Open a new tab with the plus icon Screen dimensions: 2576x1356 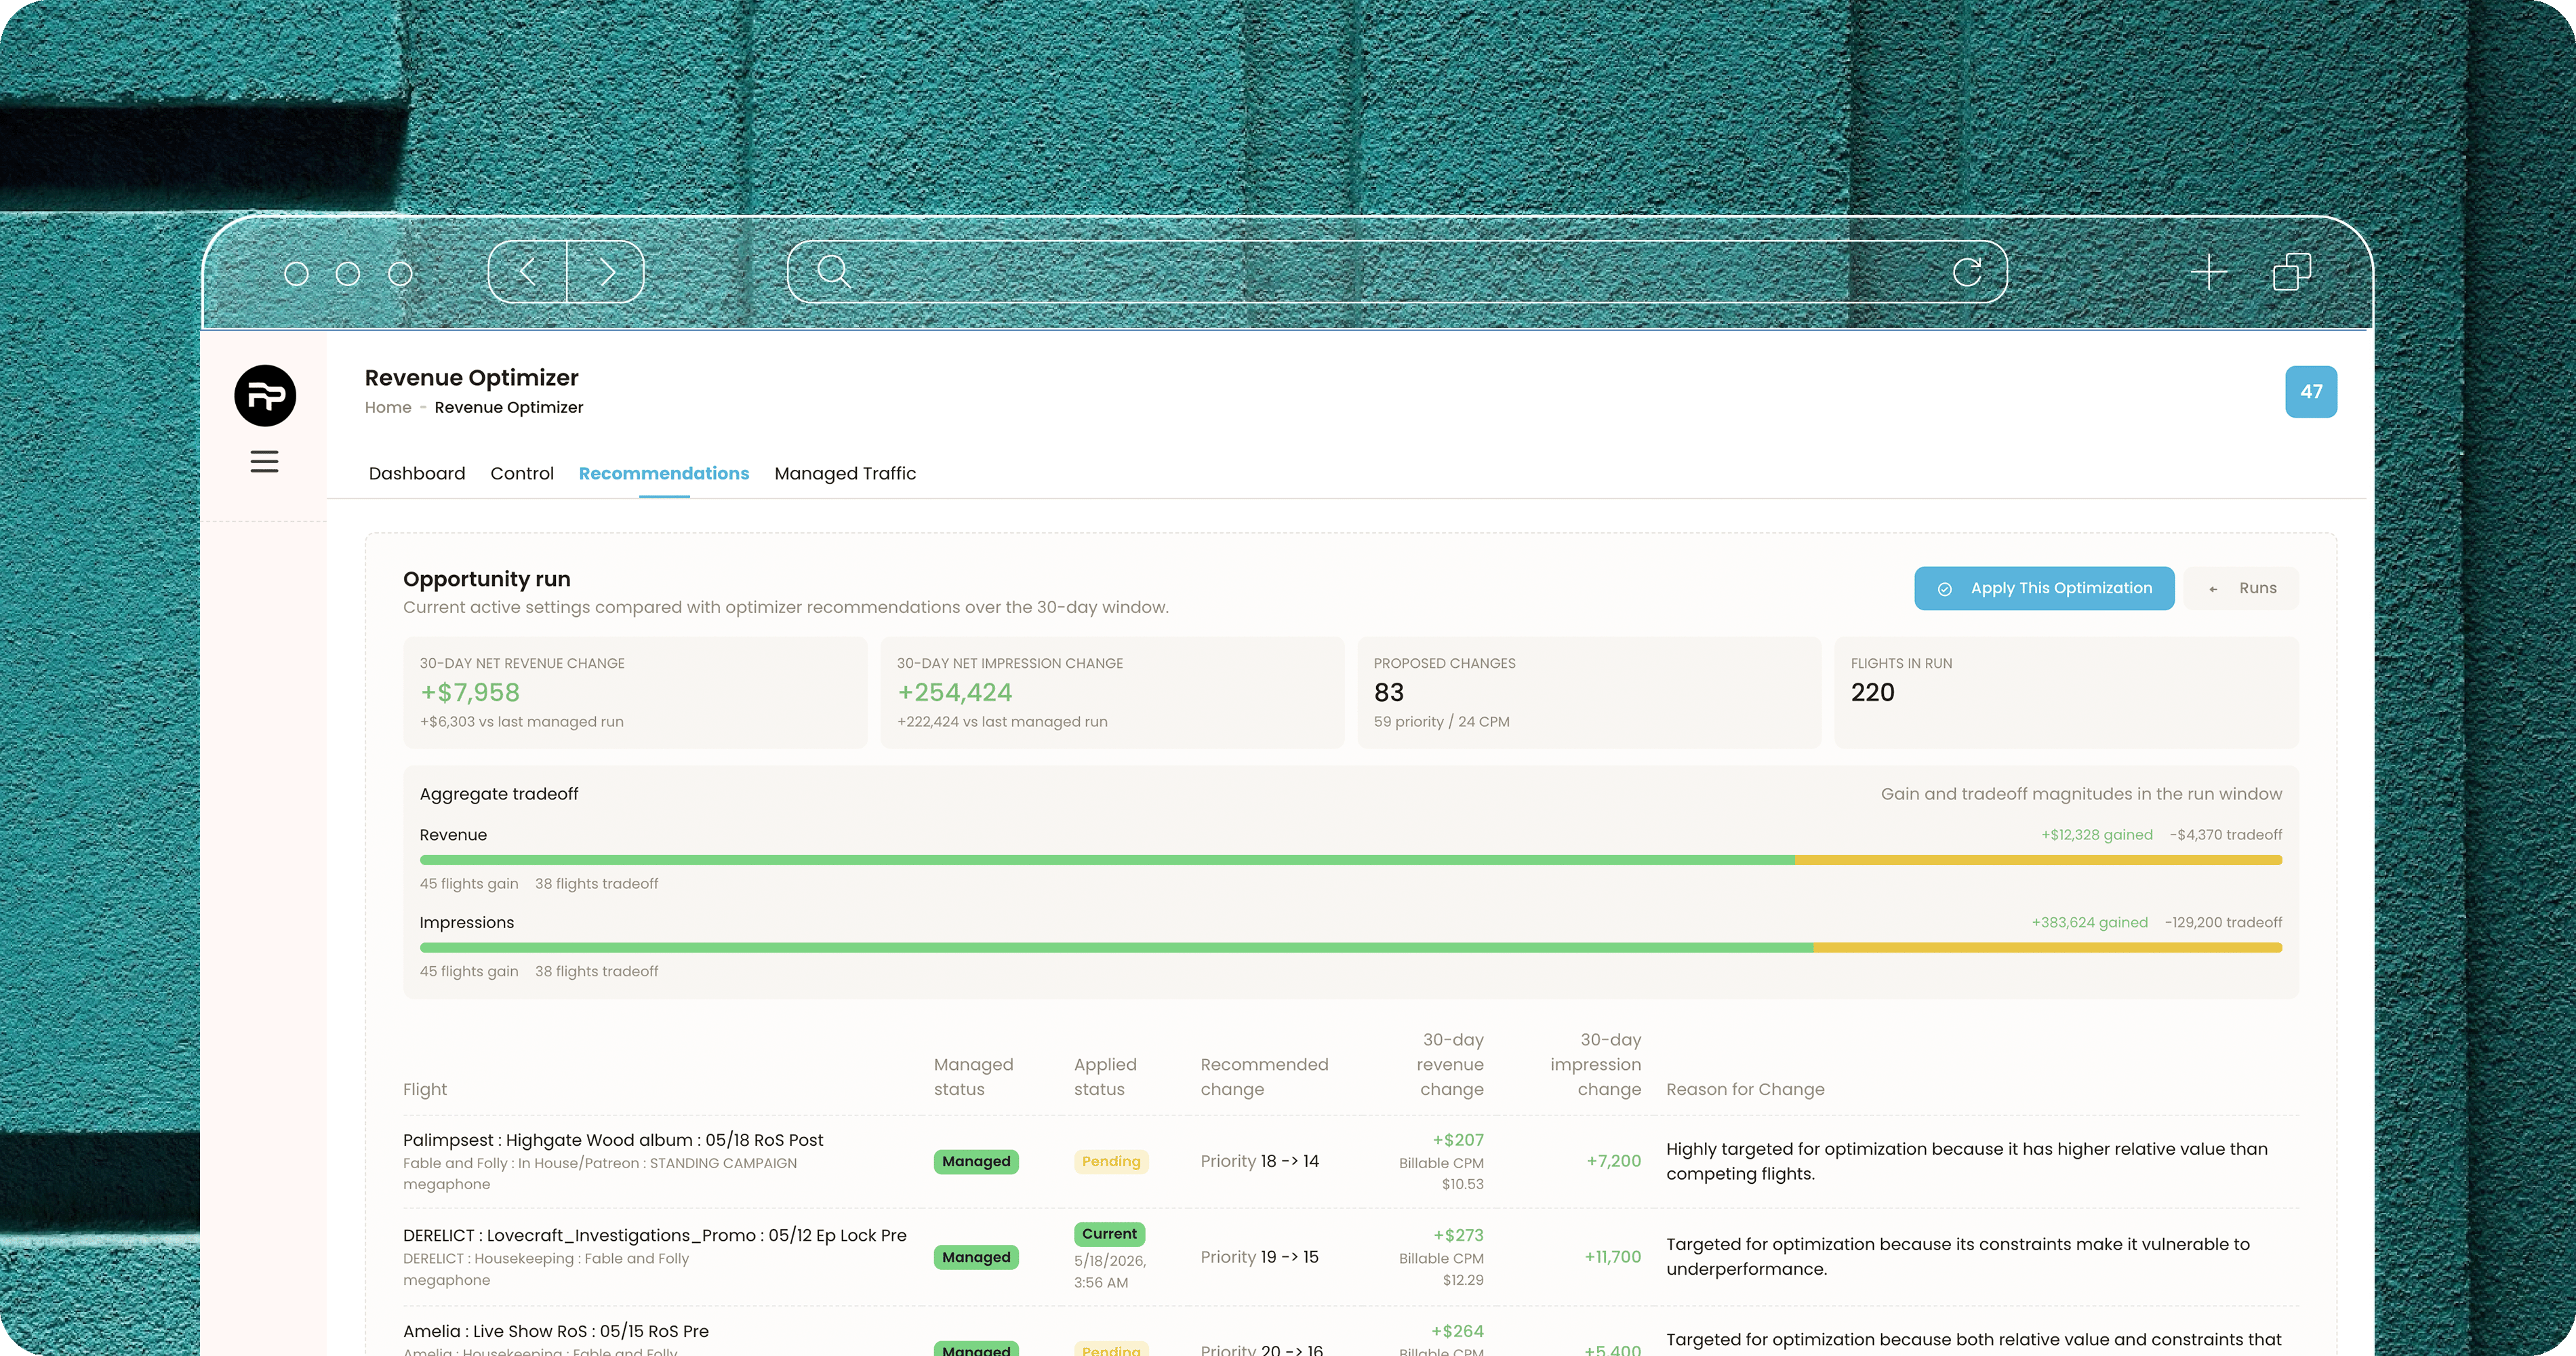pyautogui.click(x=2208, y=271)
